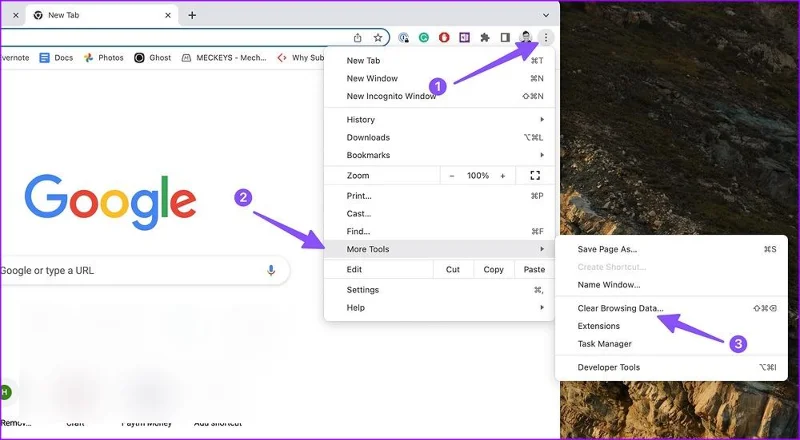Click the fullscreen icon in Zoom row
800x440 pixels.
(x=535, y=176)
